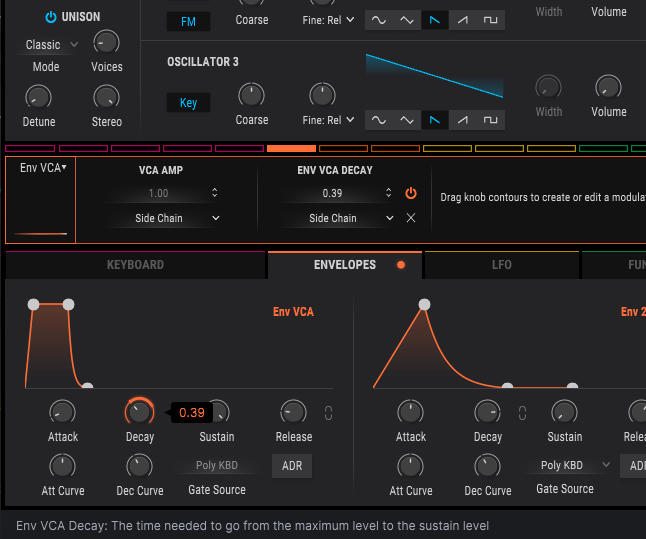Select the descending saw waveform in upper oscillator
The height and width of the screenshot is (539, 646).
(x=435, y=20)
